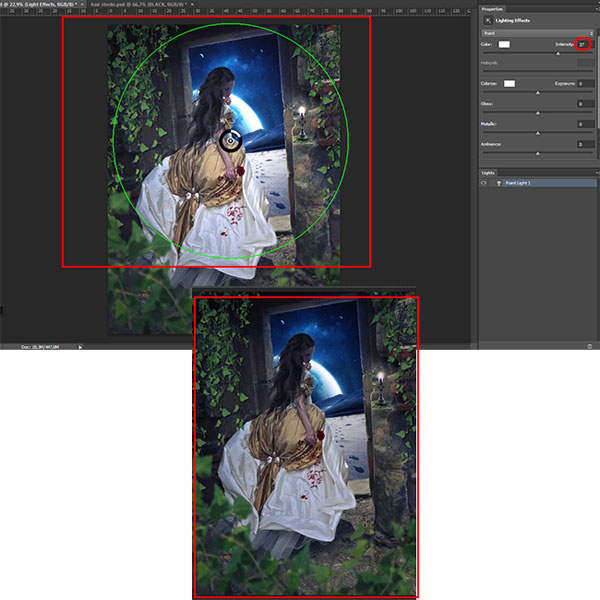This screenshot has width=600, height=600.
Task: Click the Doc size status text
Action: 40,347
